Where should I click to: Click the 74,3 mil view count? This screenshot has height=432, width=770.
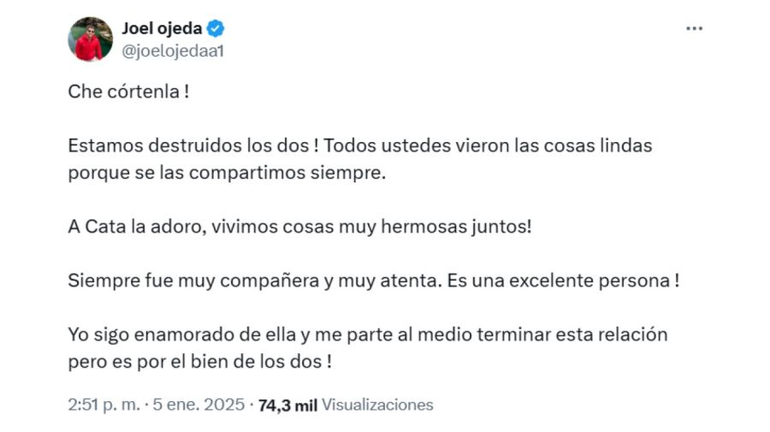tap(287, 405)
